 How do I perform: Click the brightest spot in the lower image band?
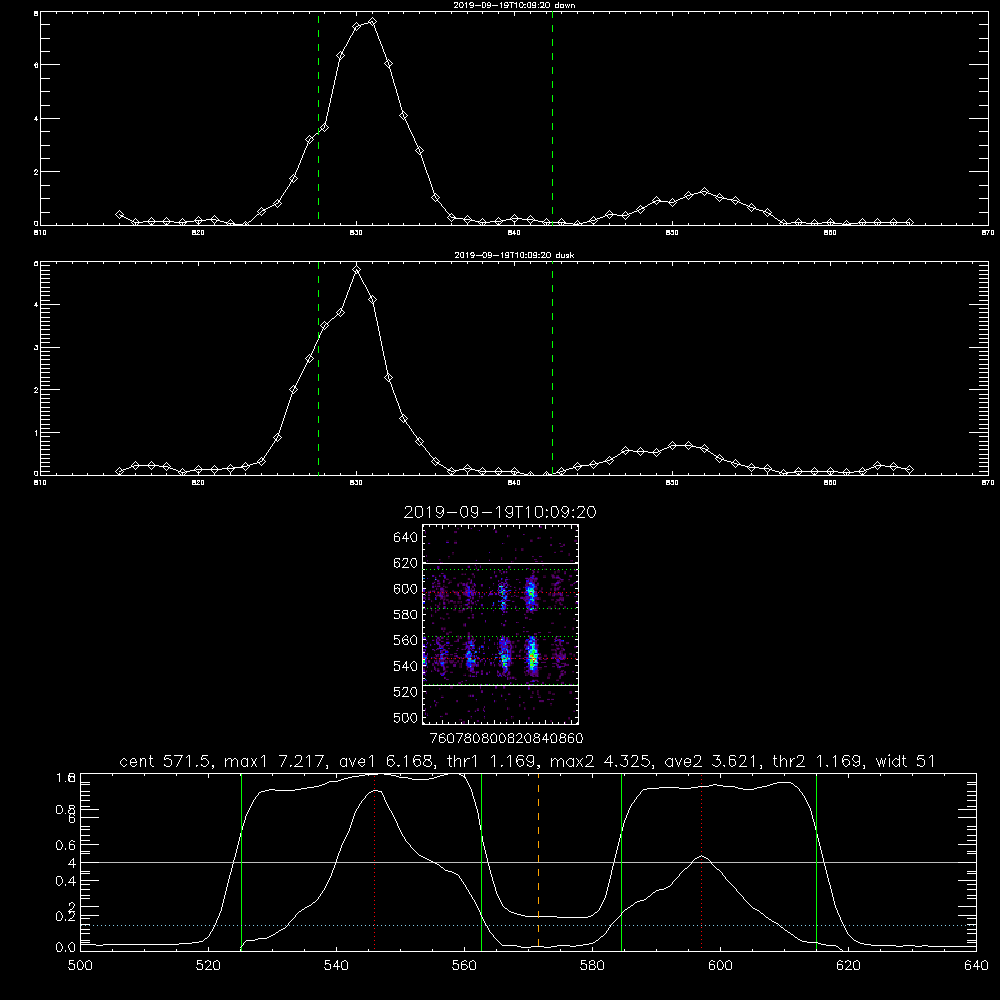pyautogui.click(x=533, y=657)
